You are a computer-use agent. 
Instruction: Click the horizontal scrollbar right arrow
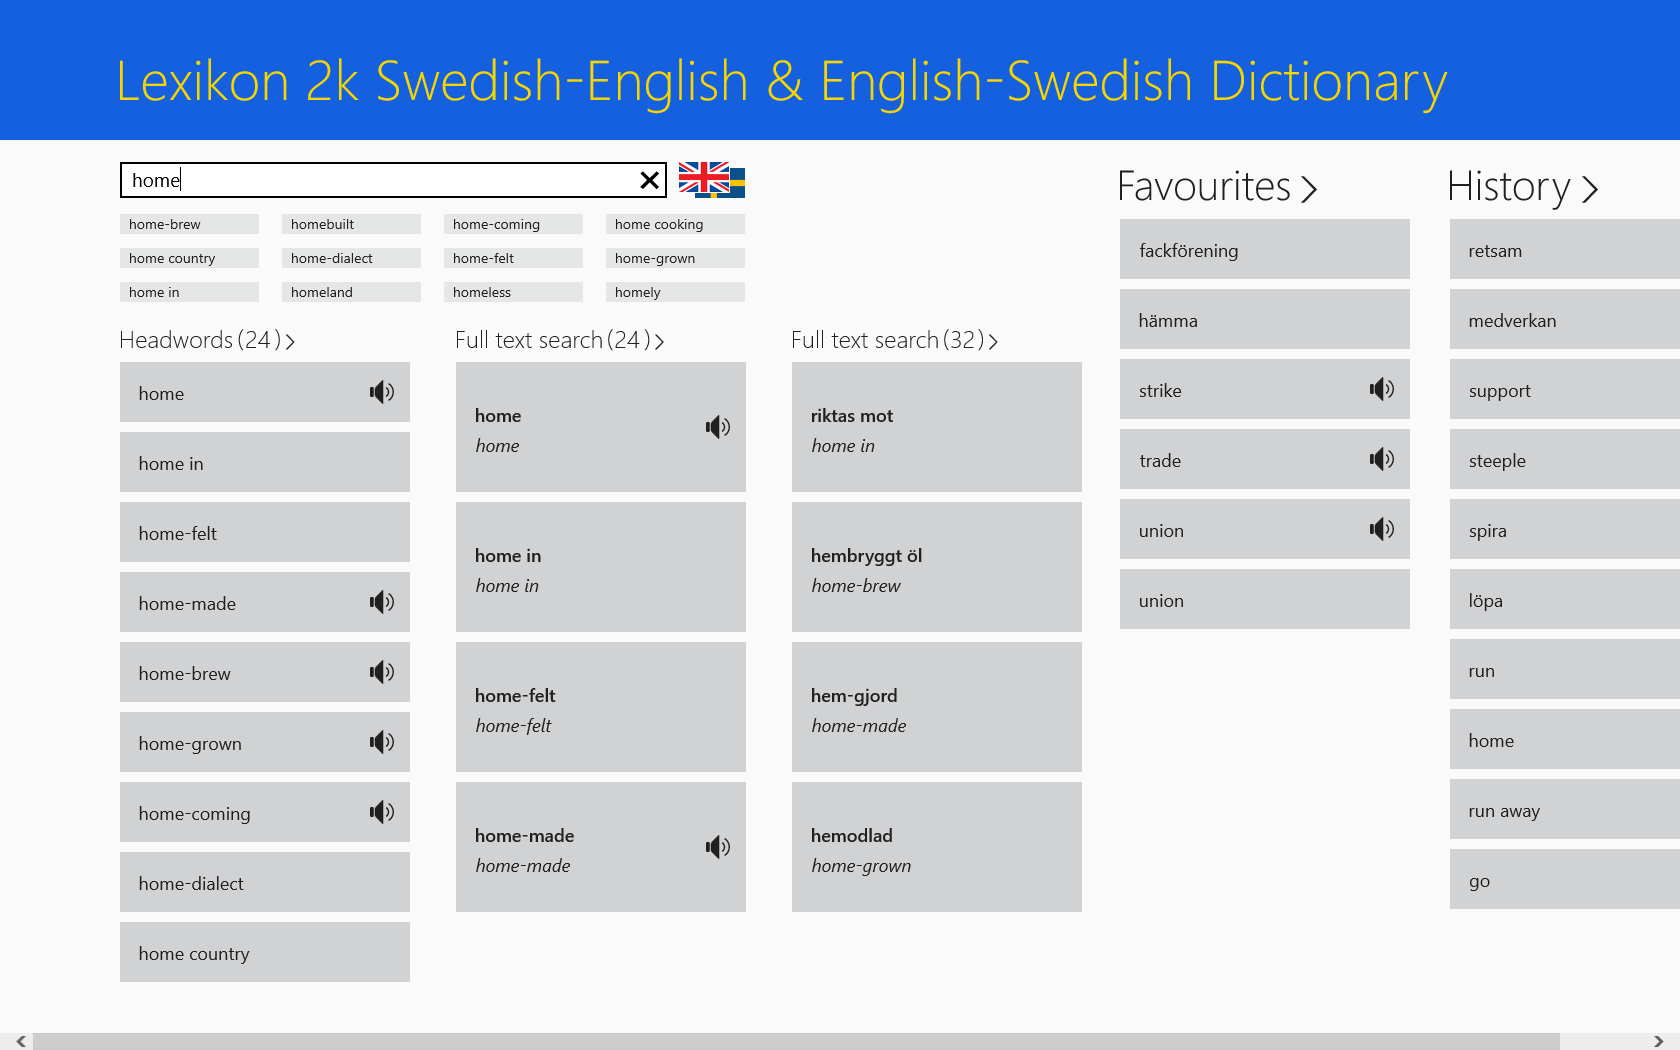(1658, 1041)
